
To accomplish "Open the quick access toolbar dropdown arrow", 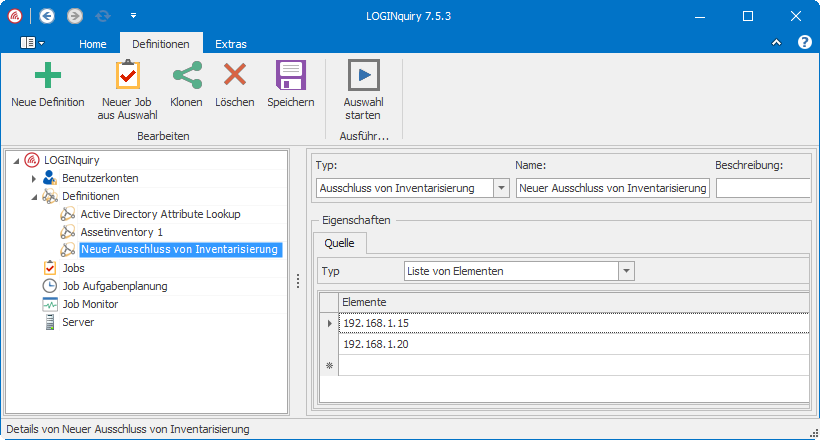I will pos(133,16).
